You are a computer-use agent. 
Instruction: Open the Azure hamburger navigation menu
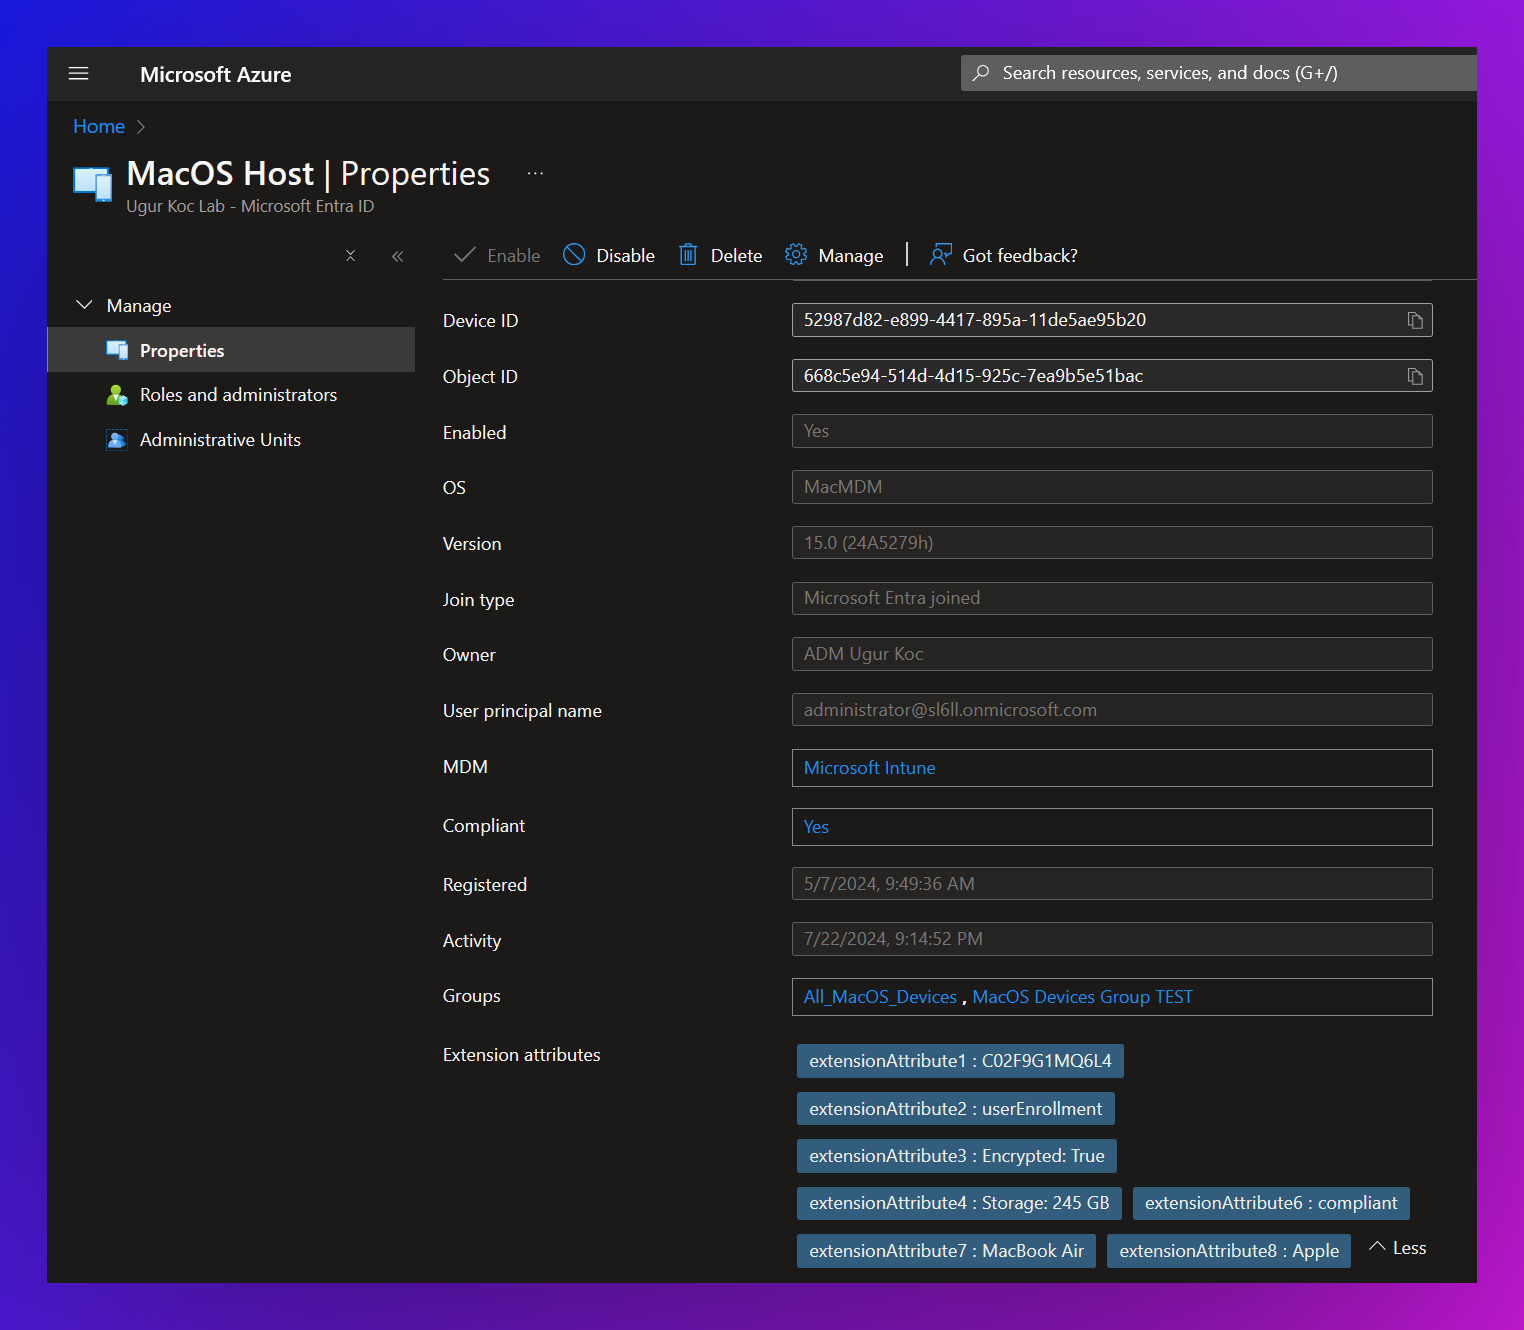click(x=78, y=74)
